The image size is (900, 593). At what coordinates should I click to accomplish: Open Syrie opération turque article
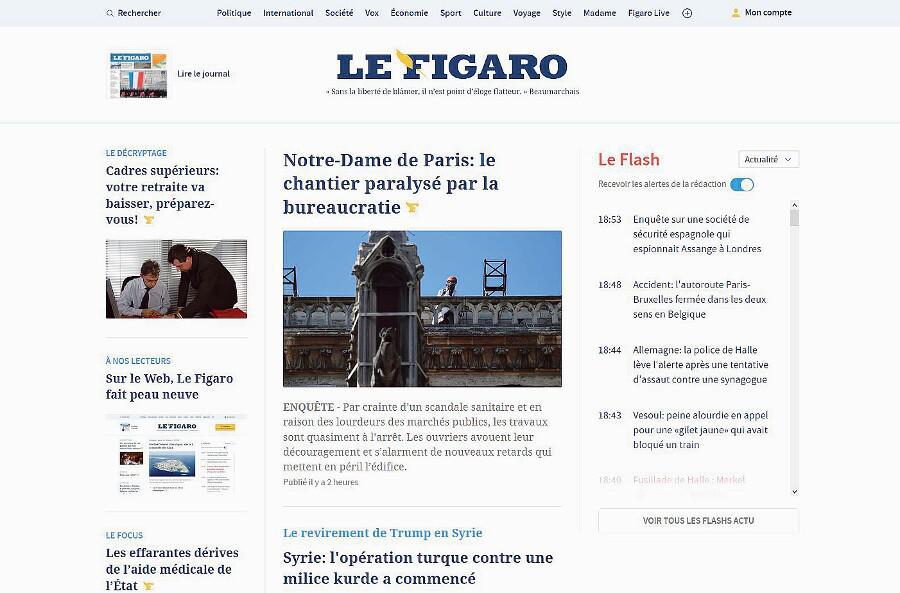point(418,568)
